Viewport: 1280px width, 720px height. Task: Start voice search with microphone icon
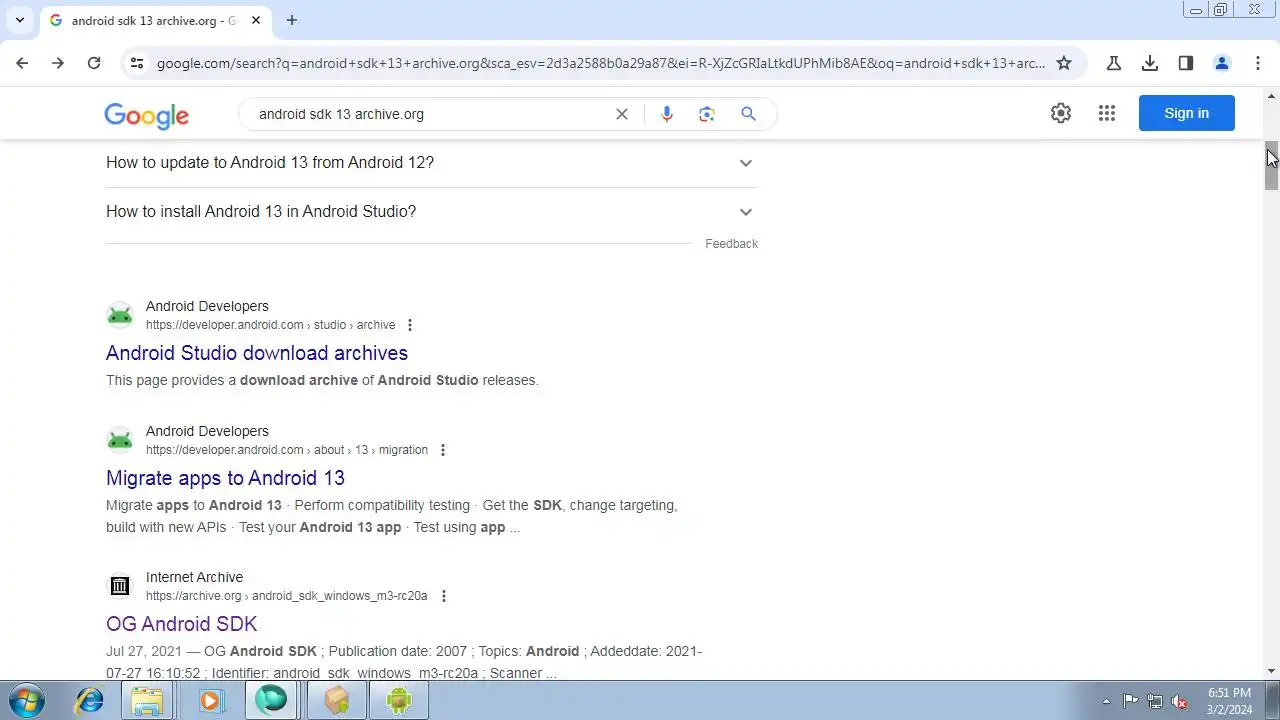point(667,114)
